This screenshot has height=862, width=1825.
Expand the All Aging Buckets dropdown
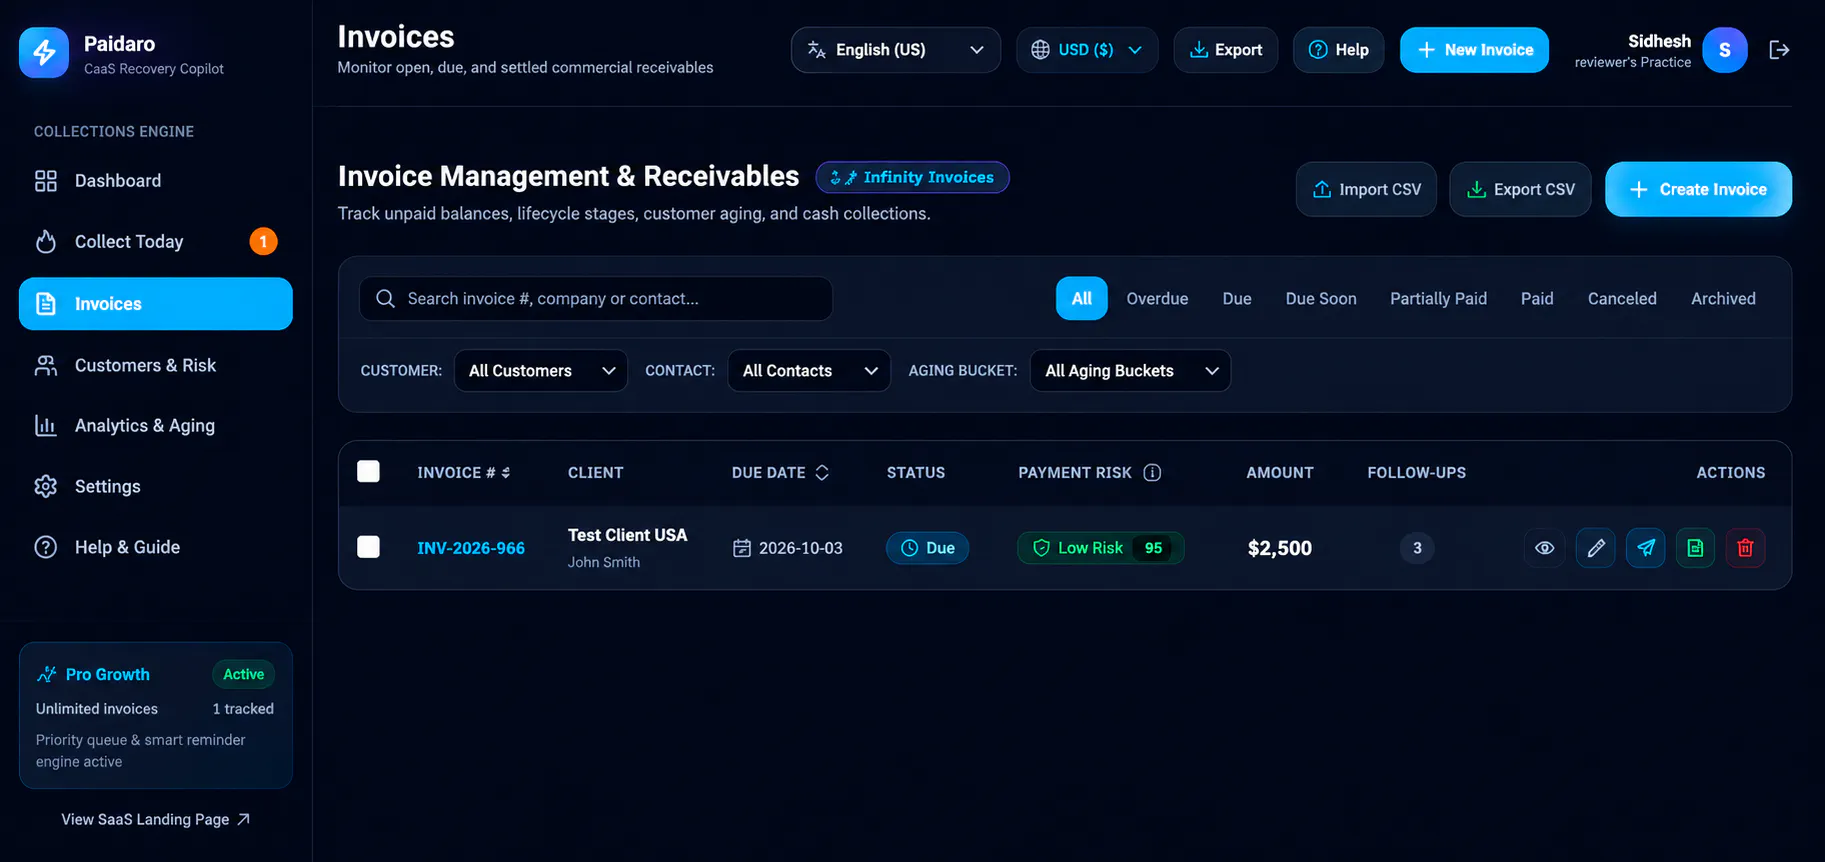click(x=1130, y=371)
